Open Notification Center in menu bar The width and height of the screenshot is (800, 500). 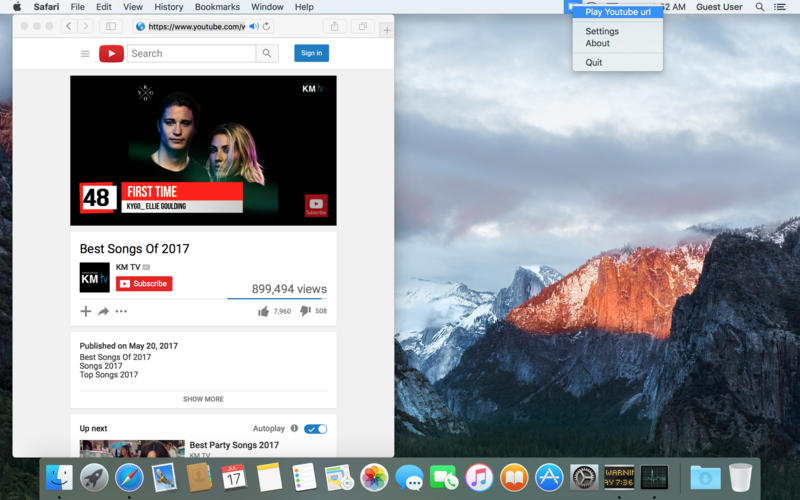780,7
